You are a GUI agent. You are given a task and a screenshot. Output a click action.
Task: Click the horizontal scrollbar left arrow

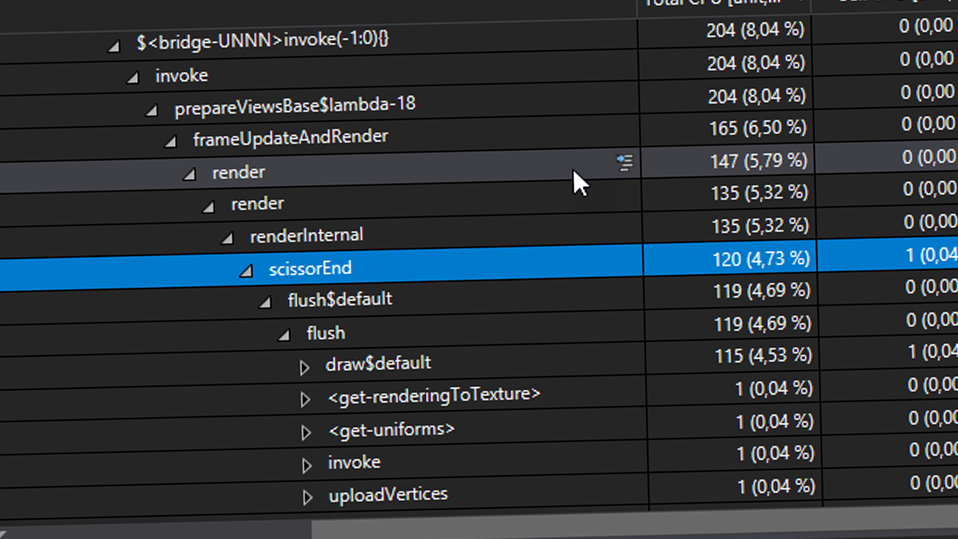point(3,534)
